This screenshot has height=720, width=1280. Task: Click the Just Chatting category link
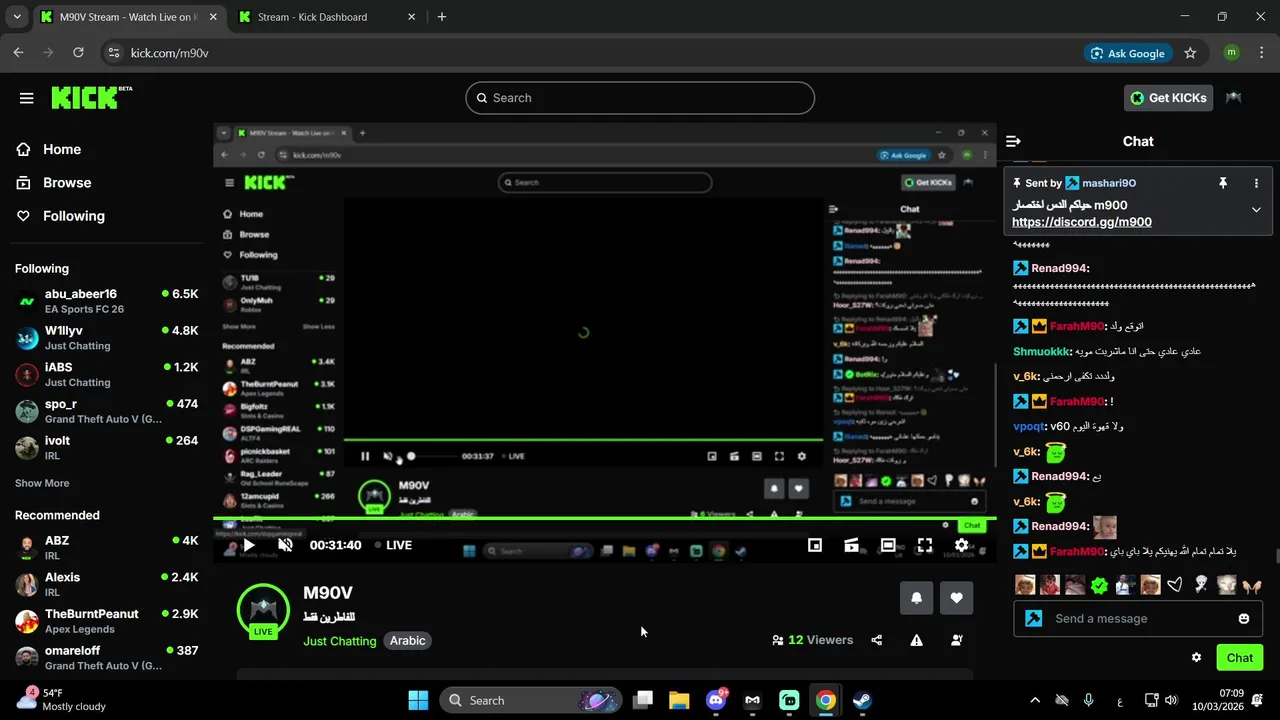click(x=340, y=641)
